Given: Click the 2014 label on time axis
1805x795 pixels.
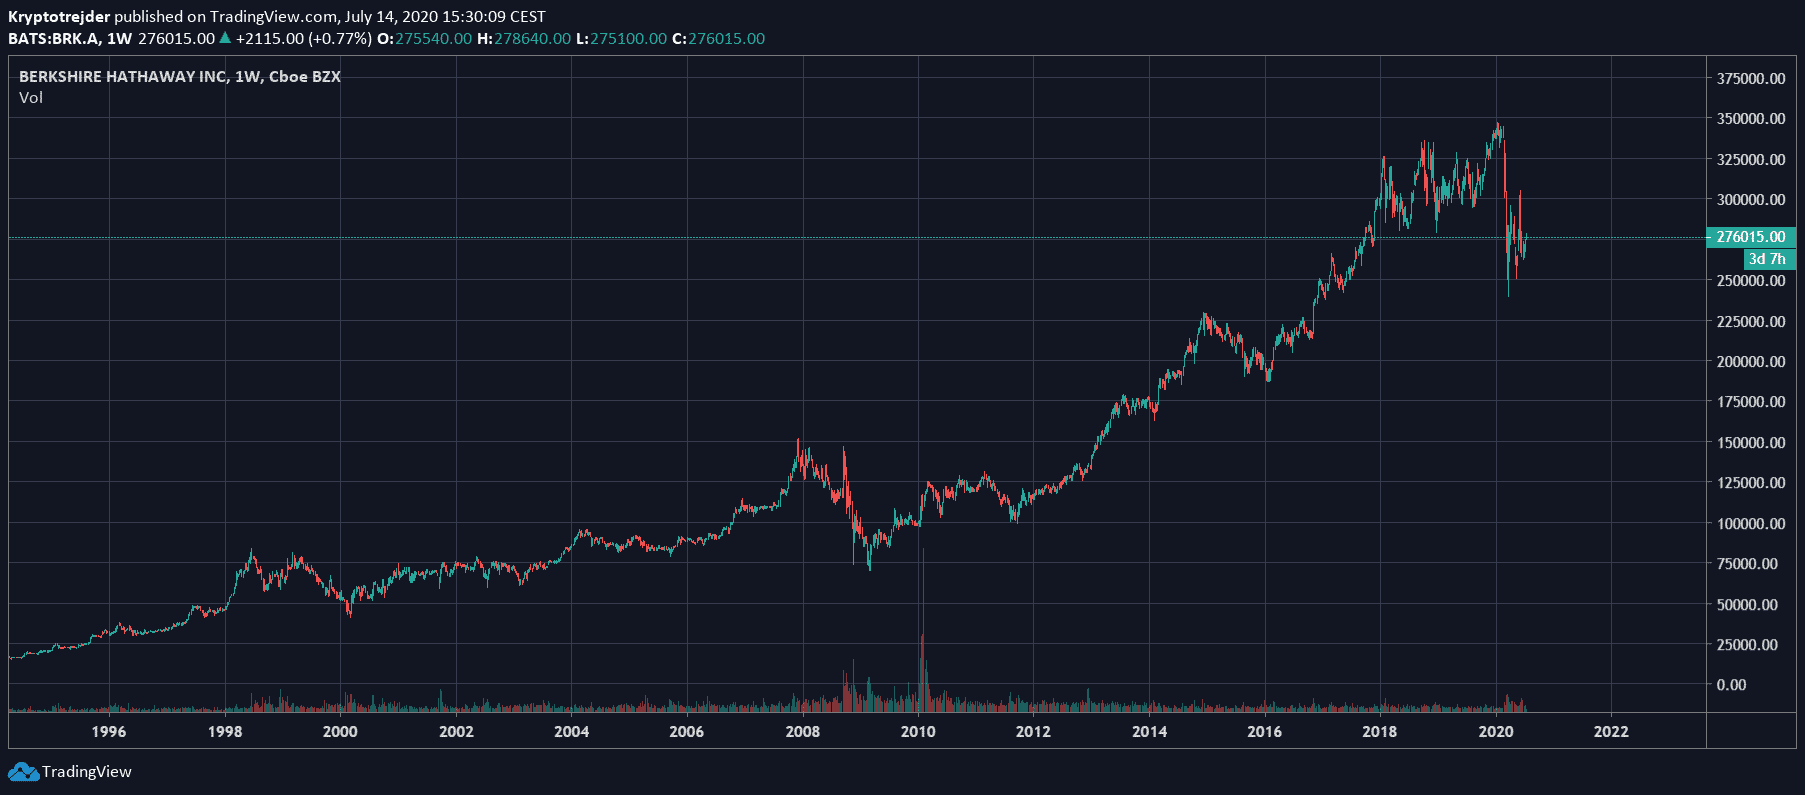Looking at the screenshot, I should tap(1149, 731).
